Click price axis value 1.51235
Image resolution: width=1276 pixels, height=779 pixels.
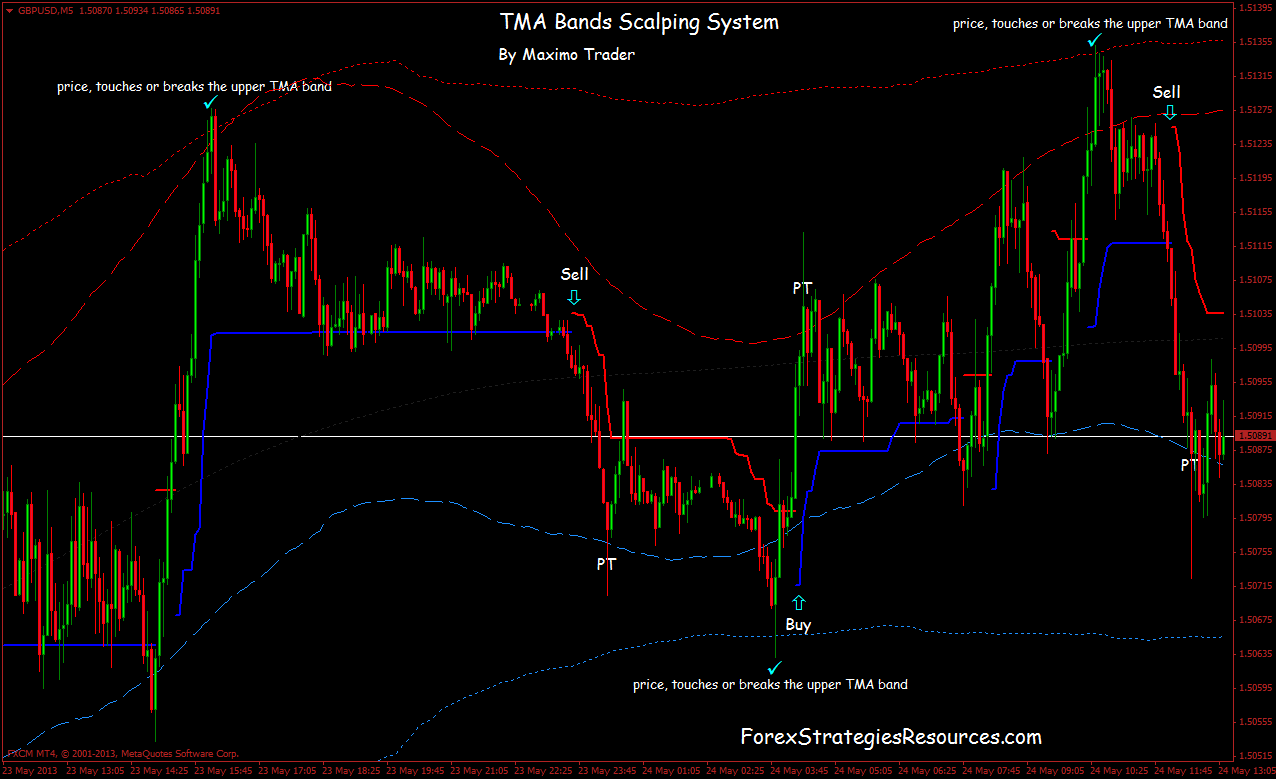pyautogui.click(x=1255, y=144)
